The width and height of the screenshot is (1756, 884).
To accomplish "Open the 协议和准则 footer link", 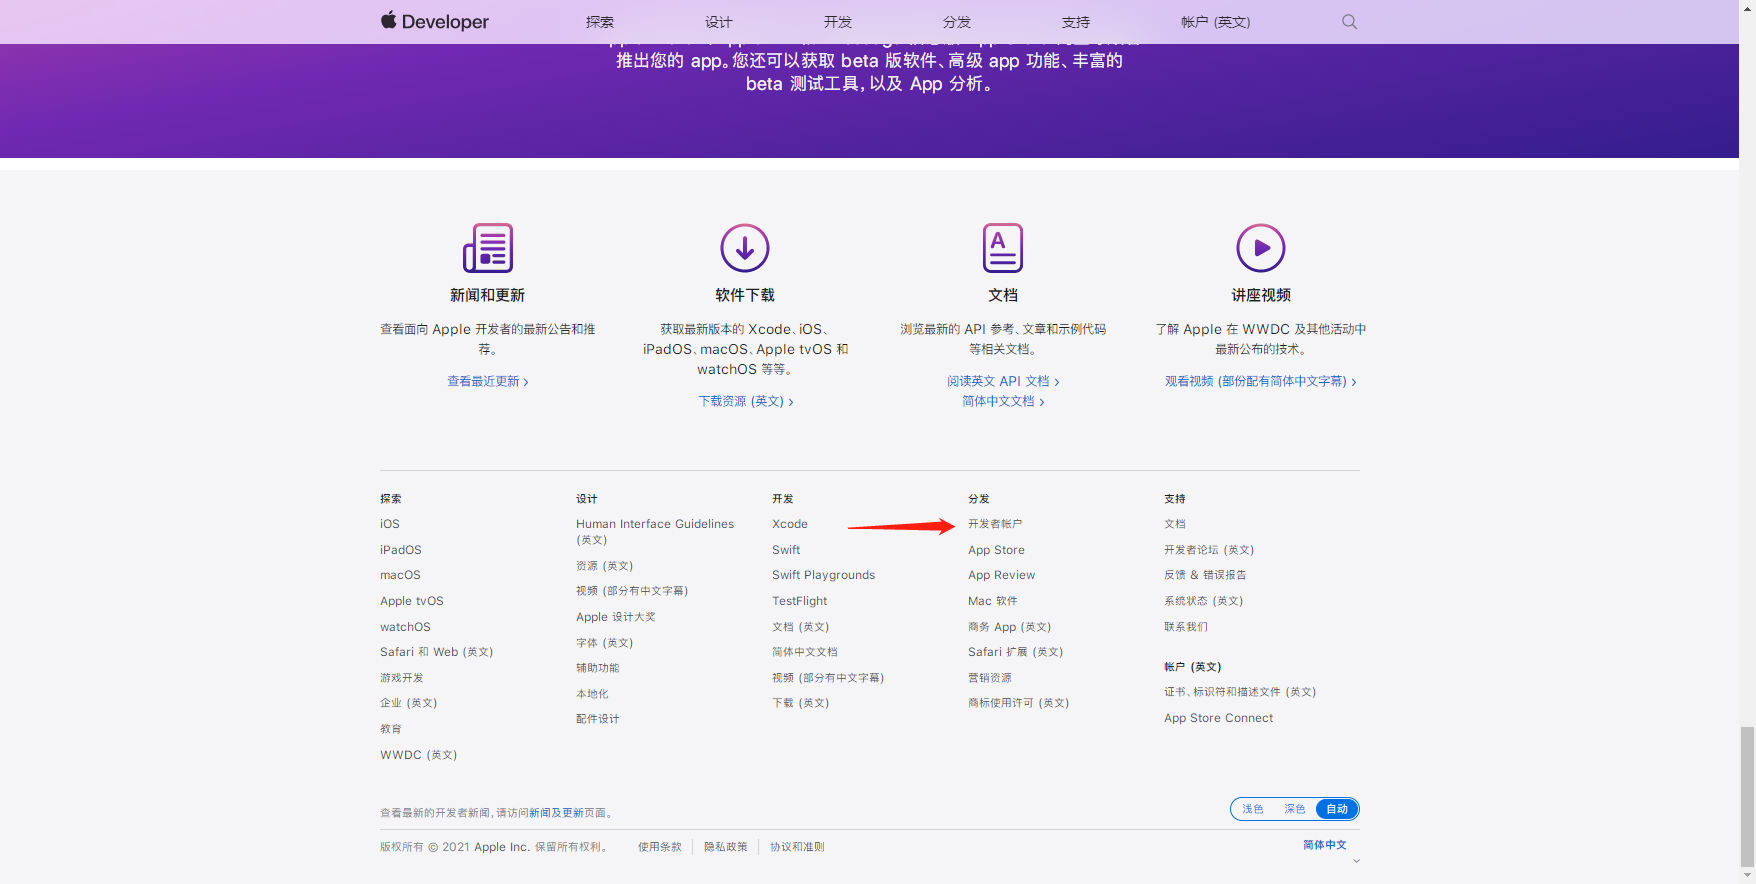I will tap(797, 847).
